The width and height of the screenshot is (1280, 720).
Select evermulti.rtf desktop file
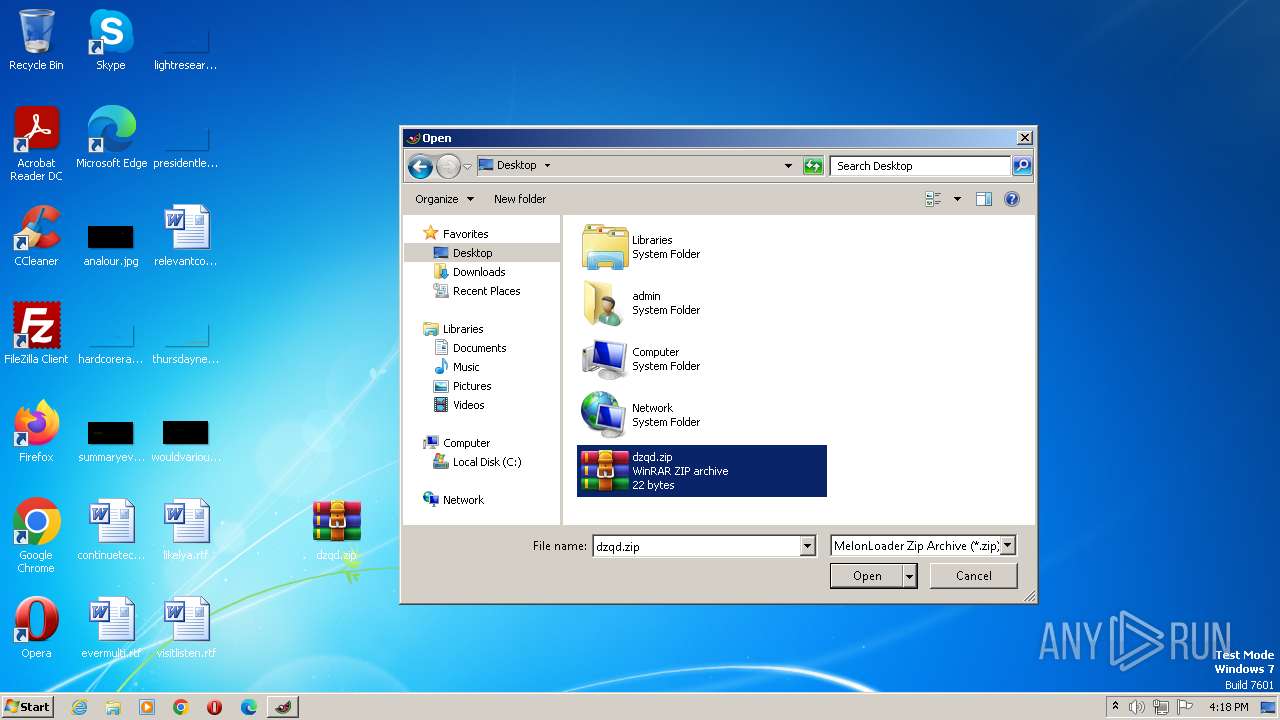point(111,628)
